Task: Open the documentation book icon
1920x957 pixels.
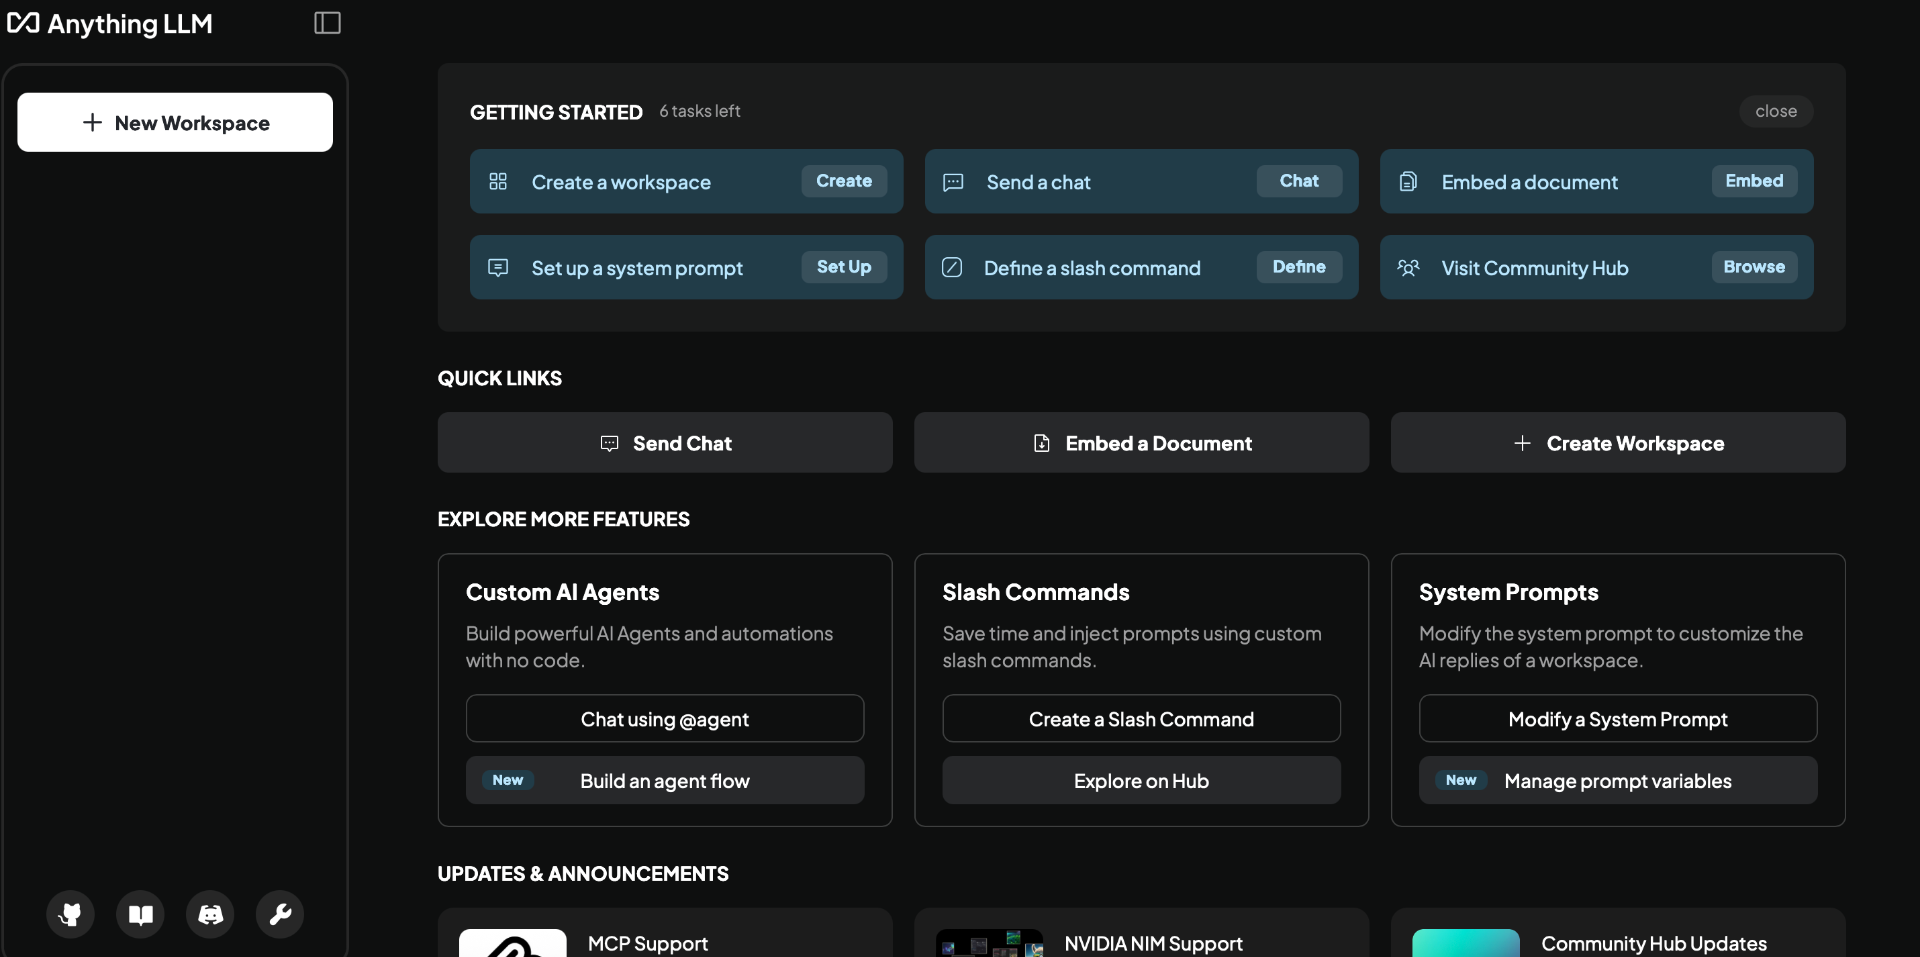Action: pyautogui.click(x=140, y=914)
